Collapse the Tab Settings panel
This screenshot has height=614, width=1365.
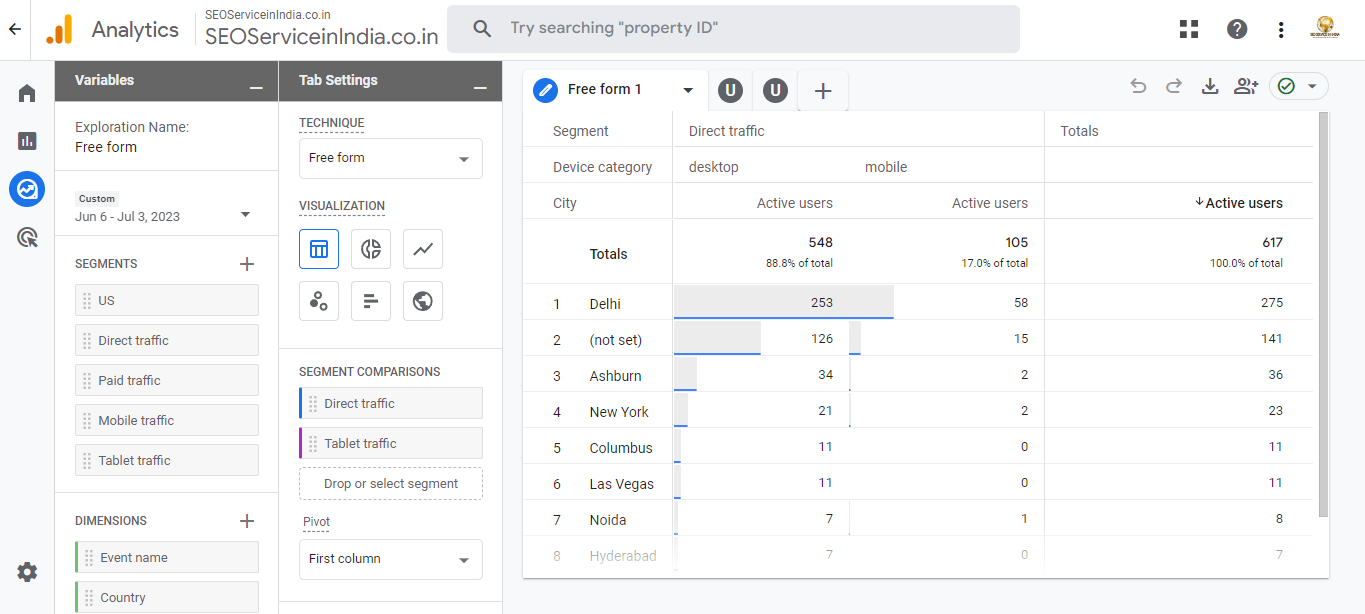pyautogui.click(x=480, y=87)
